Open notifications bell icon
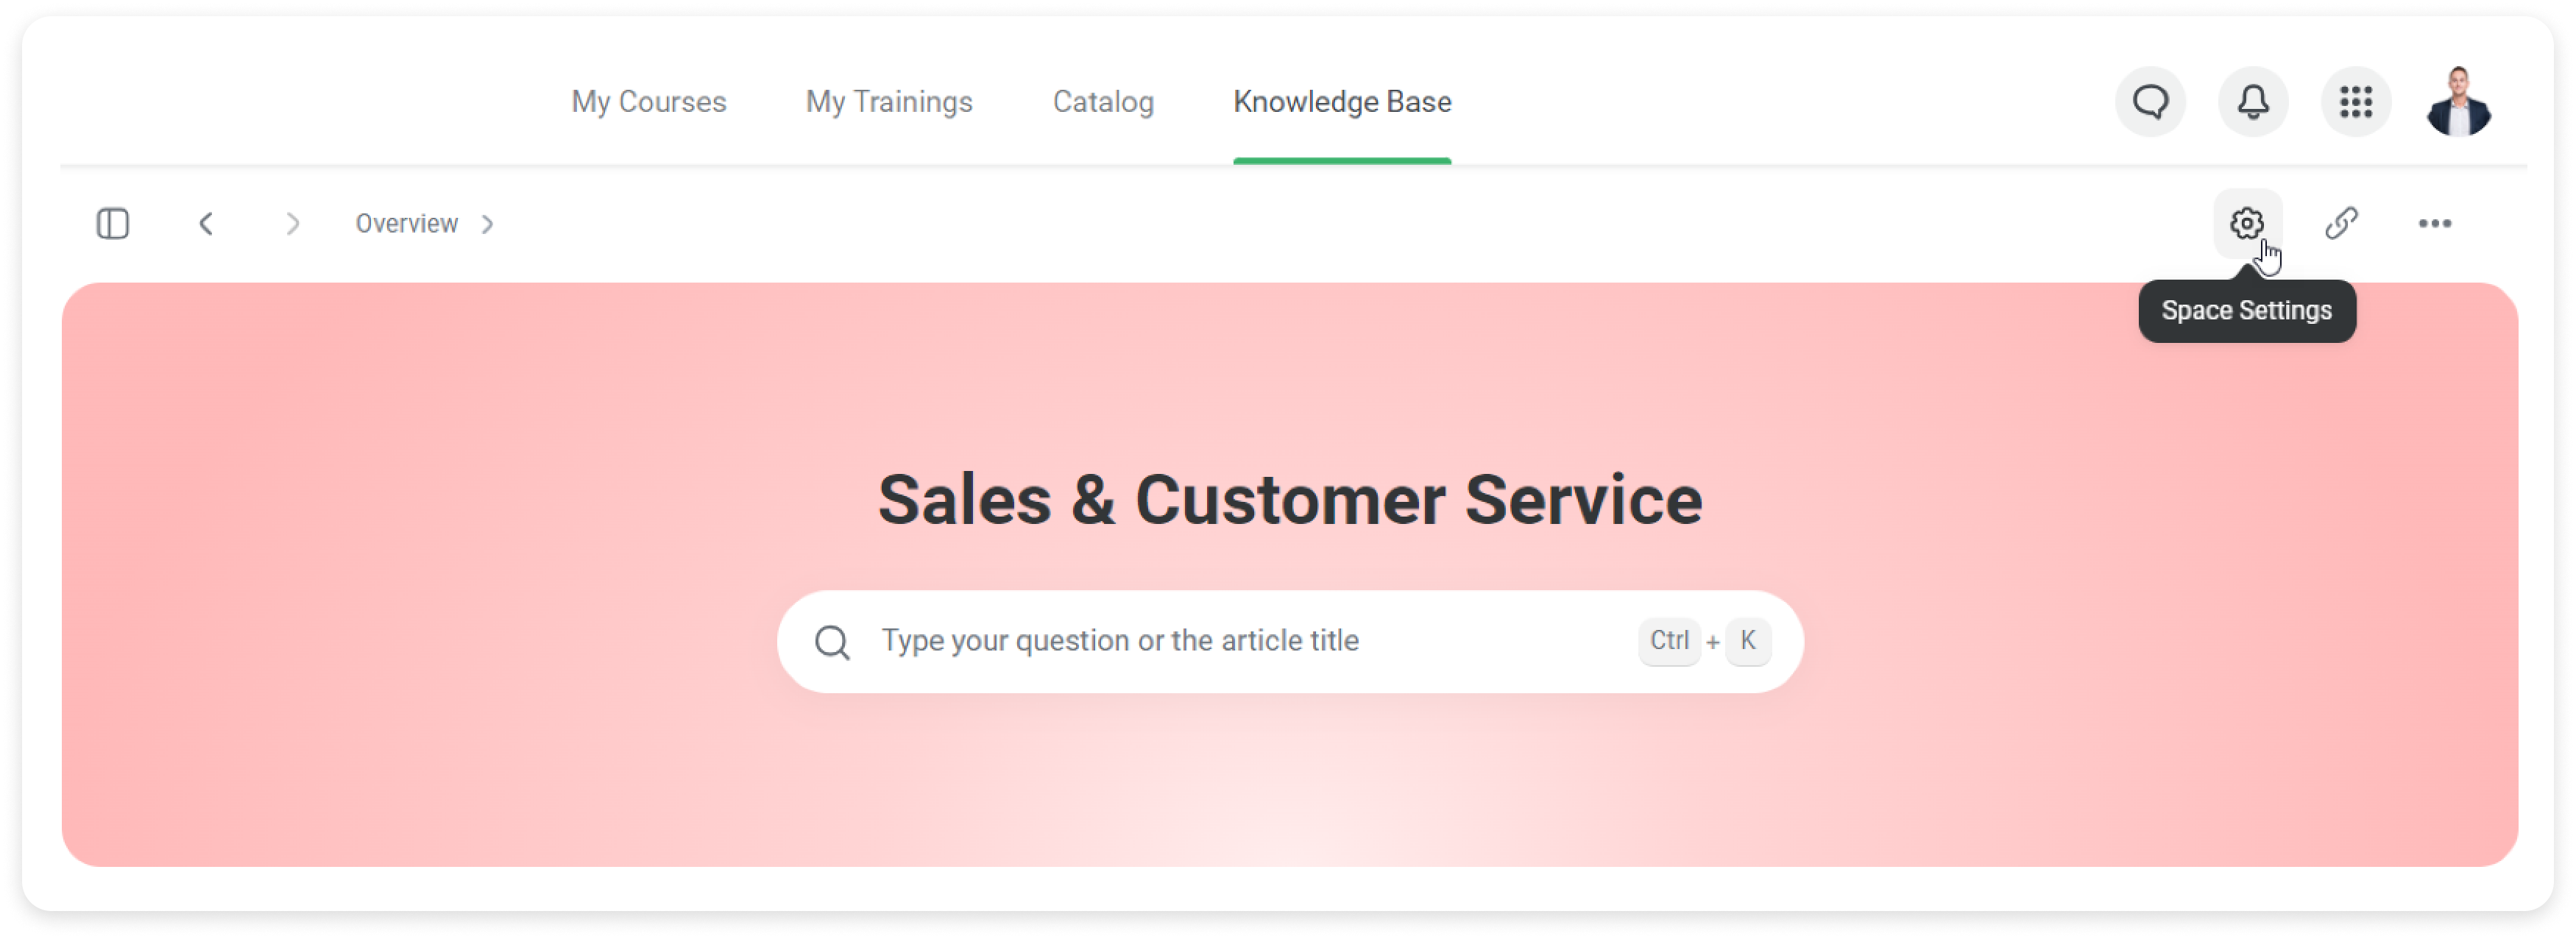The image size is (2576, 939). pos(2252,101)
